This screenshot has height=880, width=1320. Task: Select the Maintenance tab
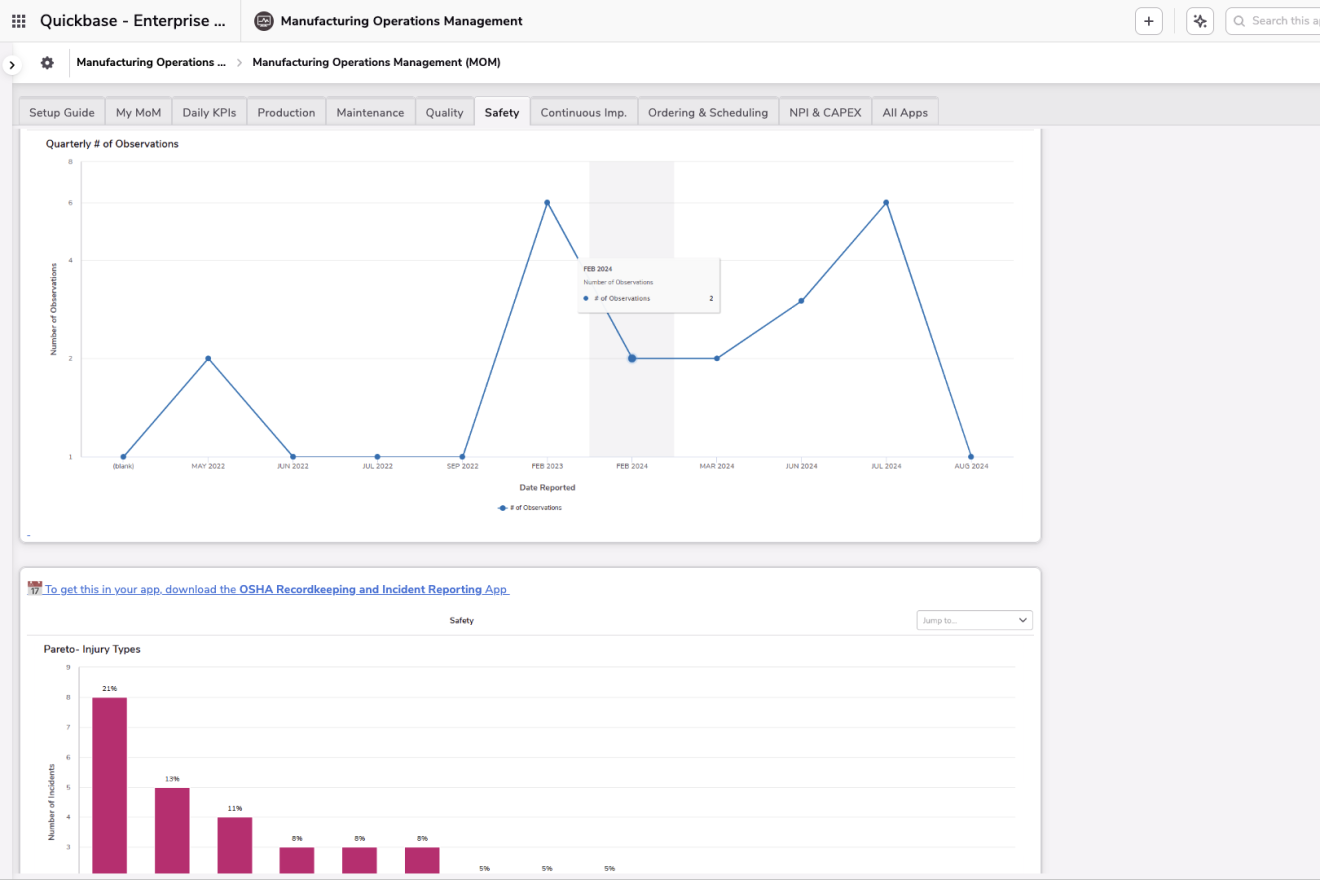click(370, 113)
